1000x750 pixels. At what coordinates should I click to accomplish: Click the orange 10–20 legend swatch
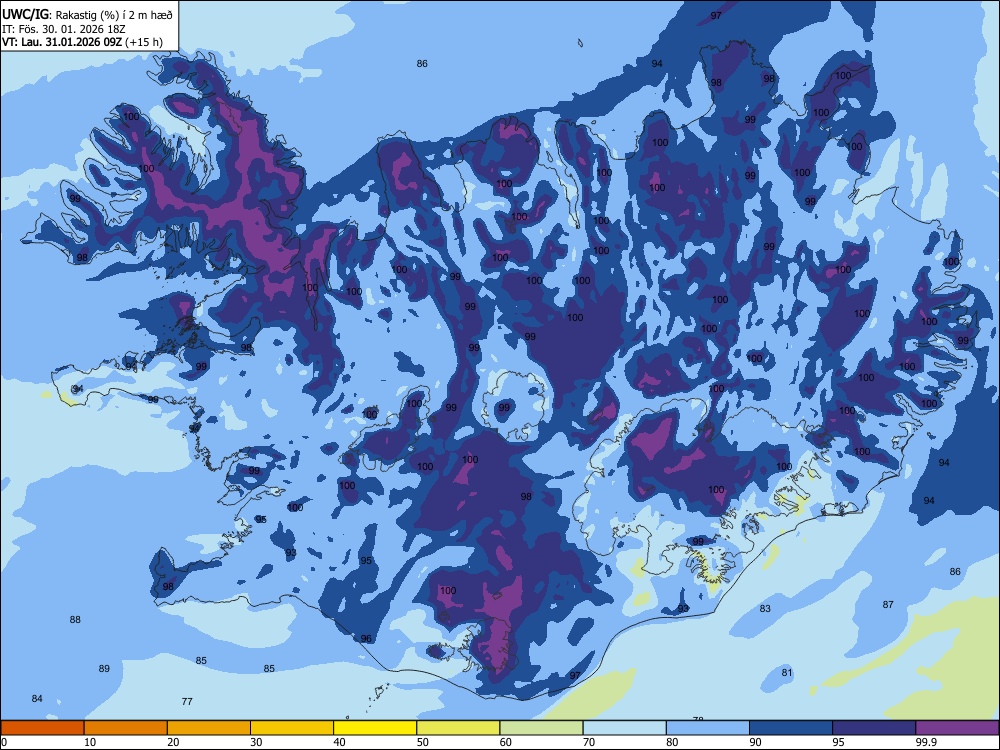(126, 728)
